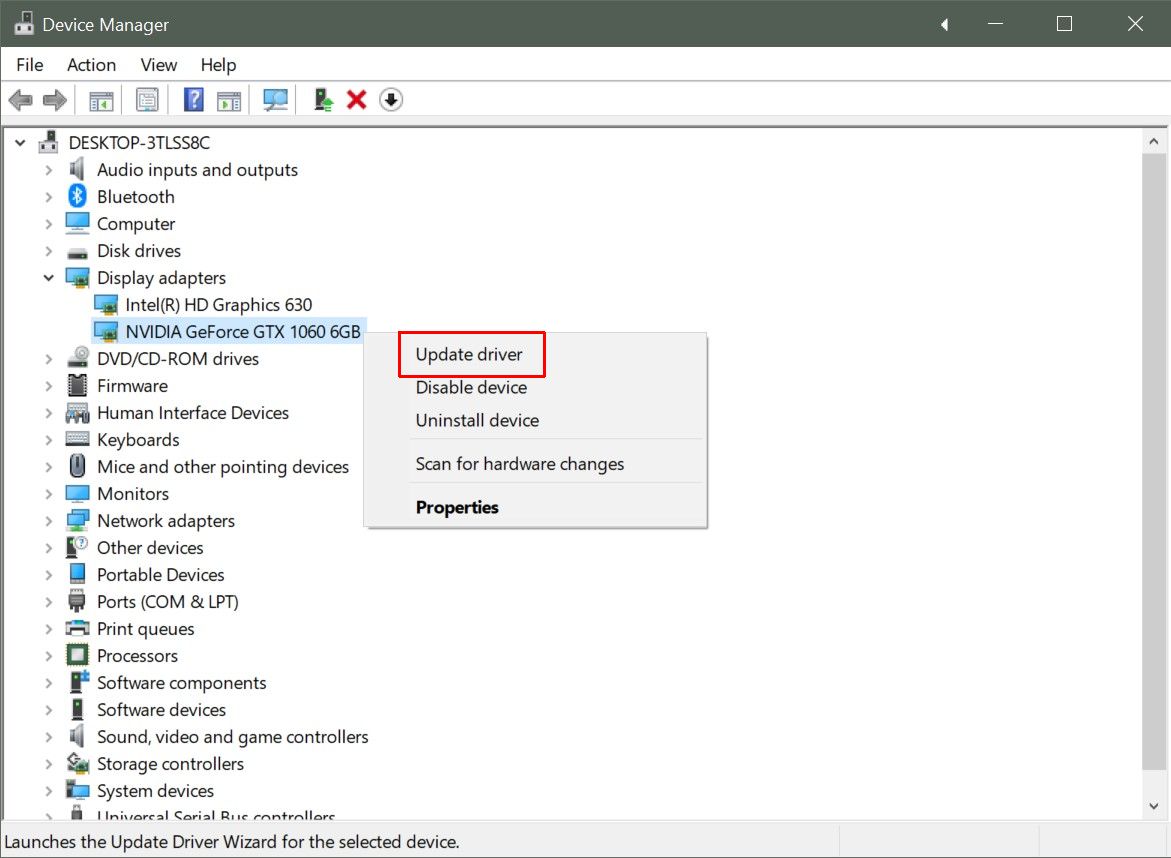
Task: Expand the Human Interface Devices category
Action: click(x=49, y=413)
